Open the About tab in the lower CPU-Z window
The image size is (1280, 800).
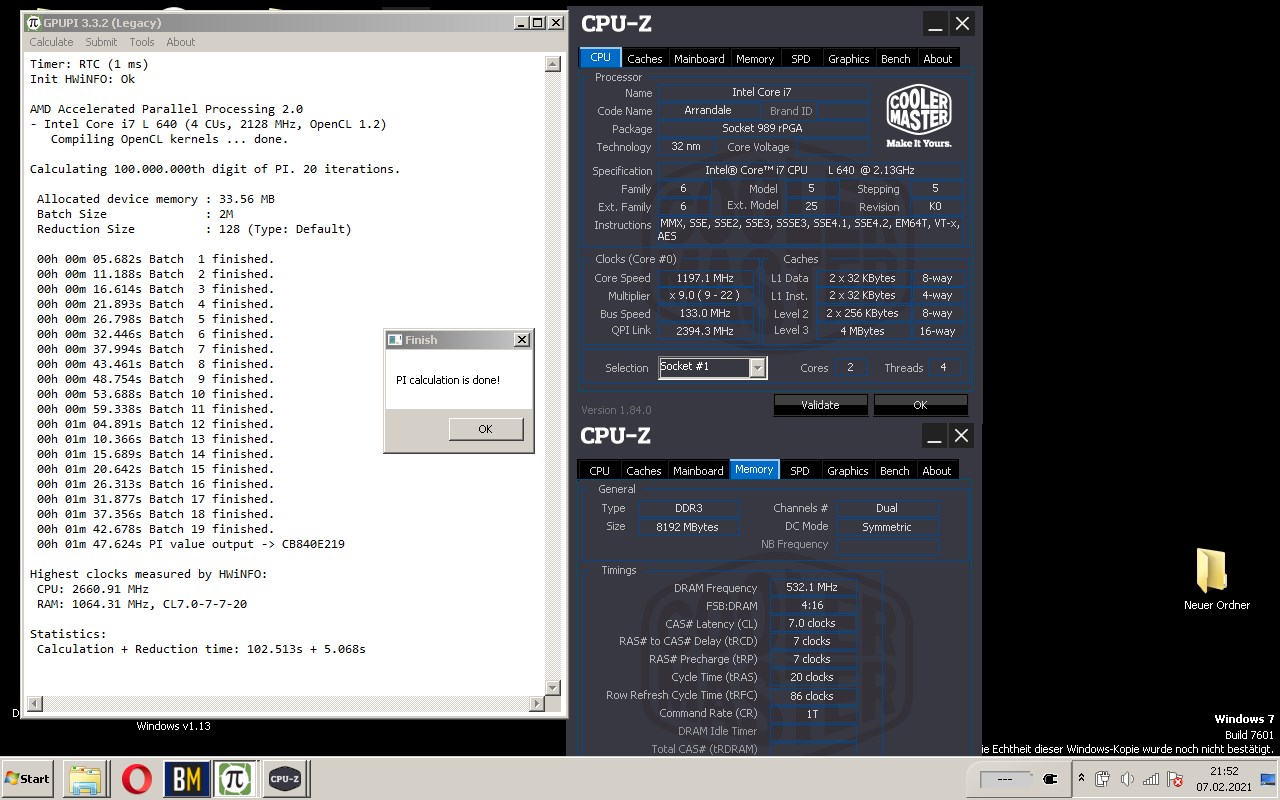(x=937, y=471)
